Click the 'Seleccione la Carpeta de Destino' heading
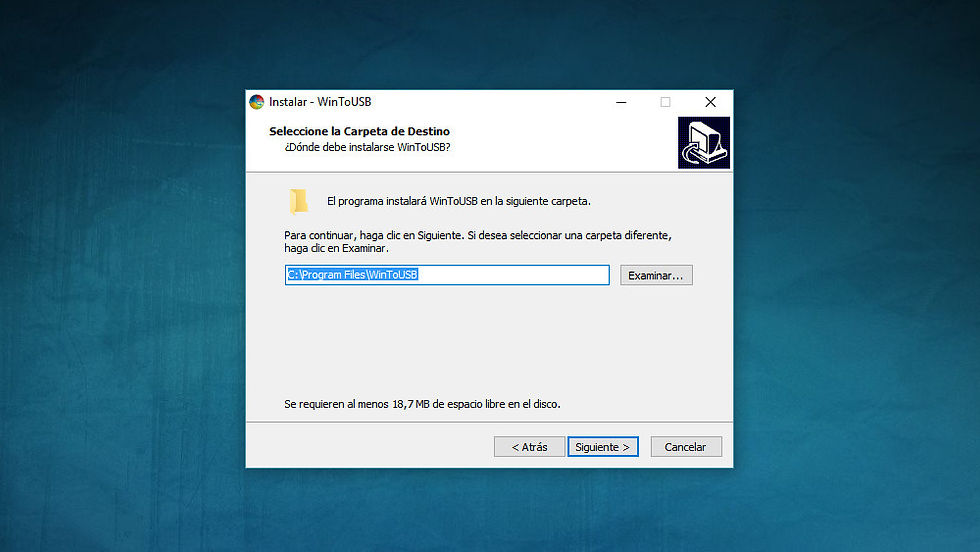The width and height of the screenshot is (980, 552). pos(359,131)
